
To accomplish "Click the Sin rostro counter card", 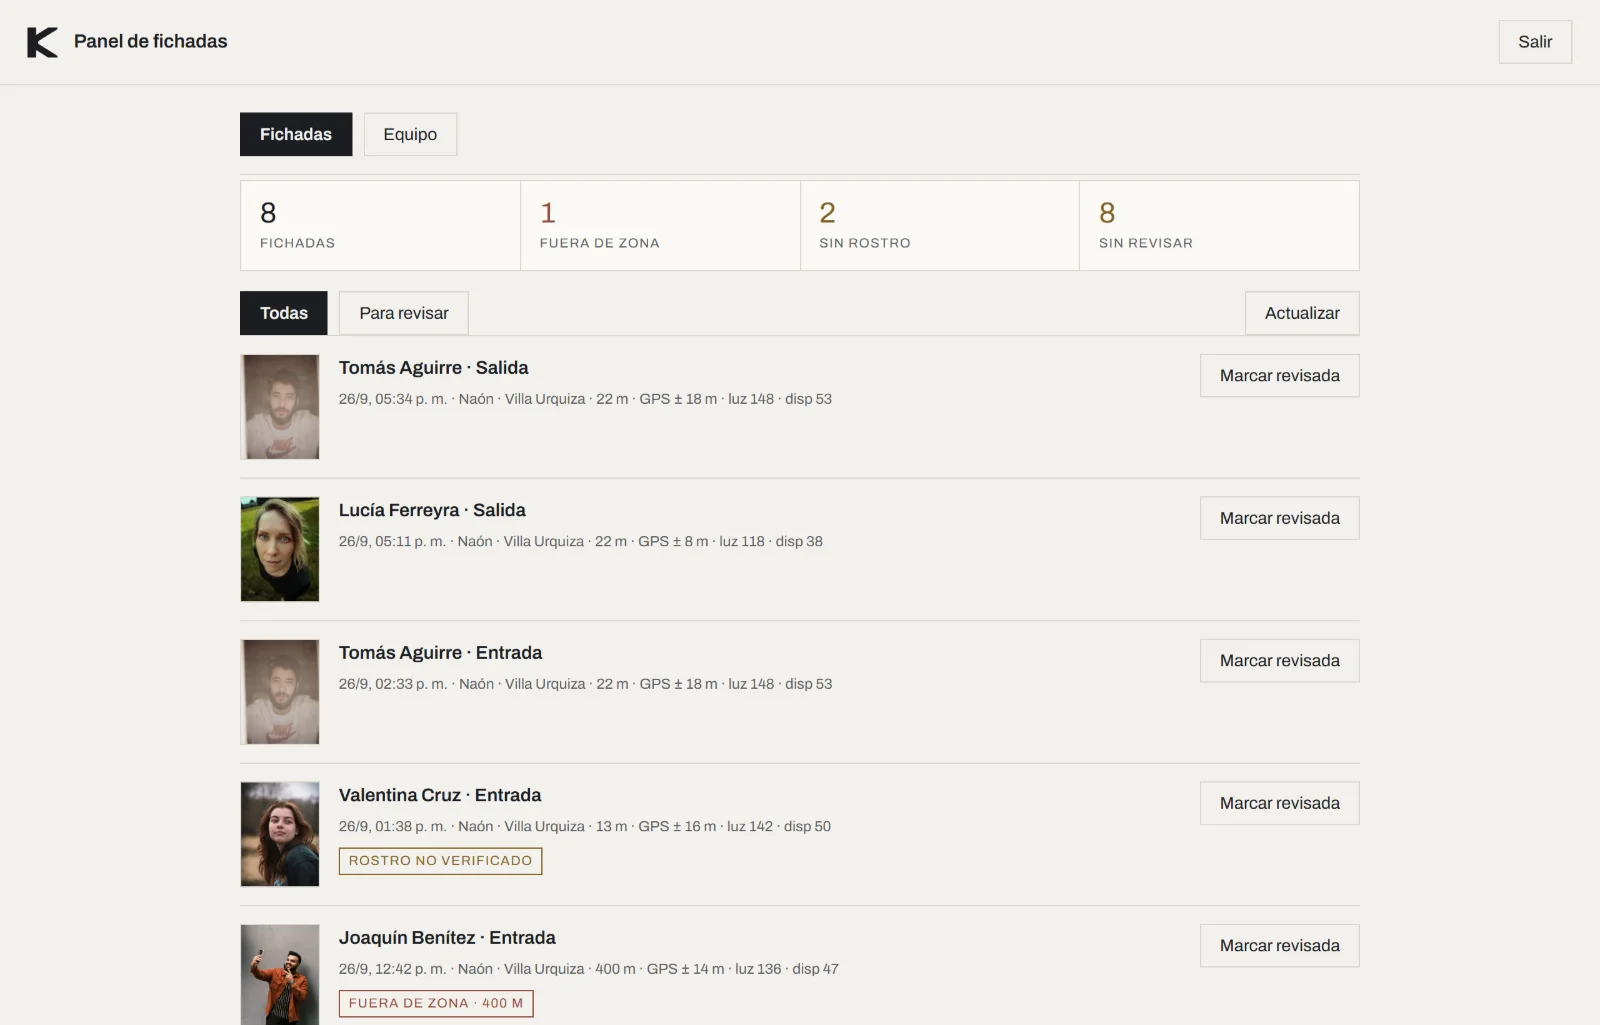I will click(x=940, y=225).
